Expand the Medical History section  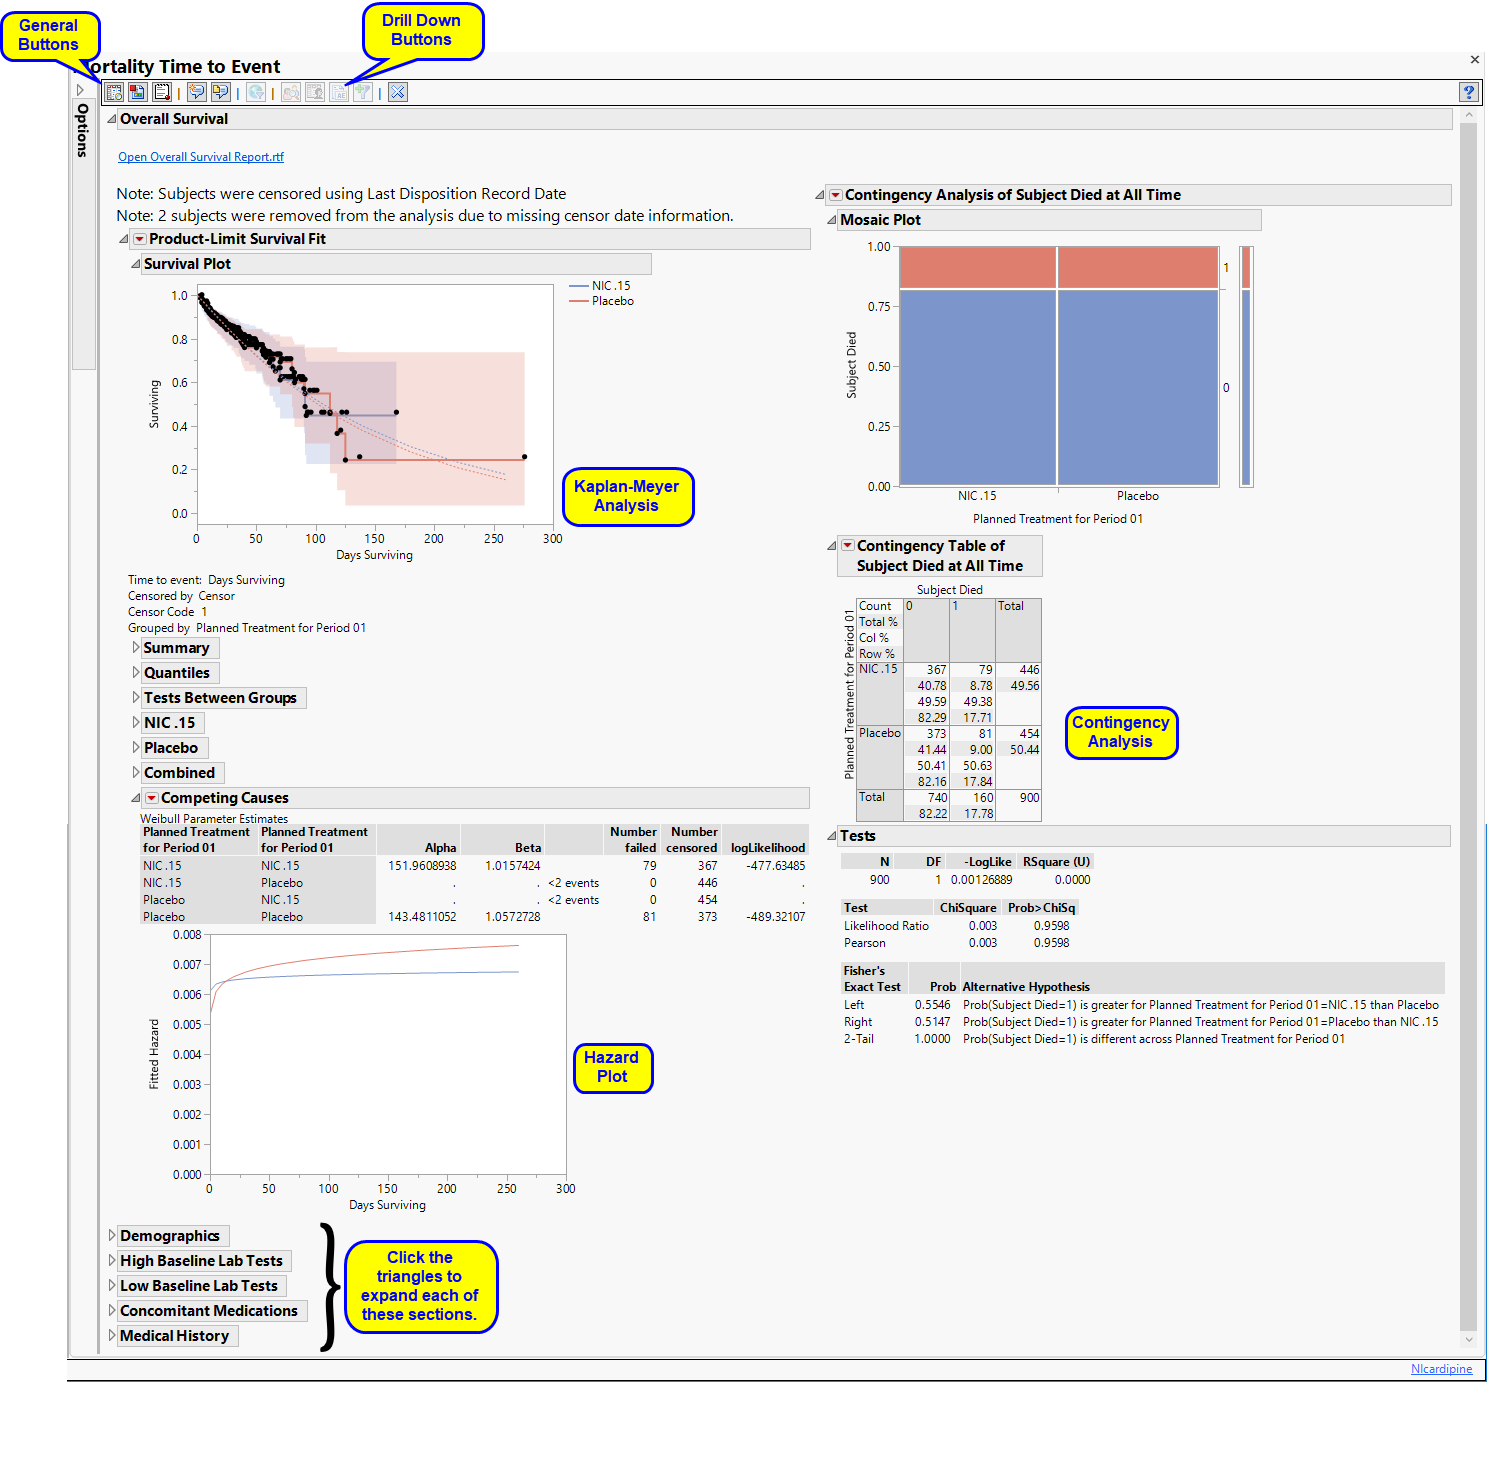(112, 1336)
